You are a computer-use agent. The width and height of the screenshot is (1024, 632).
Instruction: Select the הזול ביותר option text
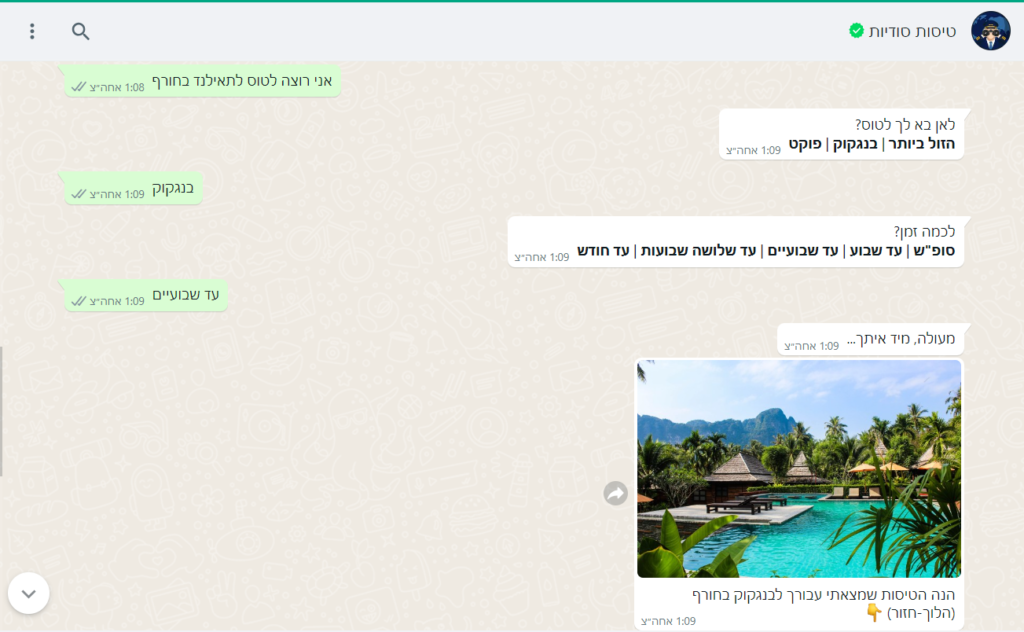pos(922,144)
